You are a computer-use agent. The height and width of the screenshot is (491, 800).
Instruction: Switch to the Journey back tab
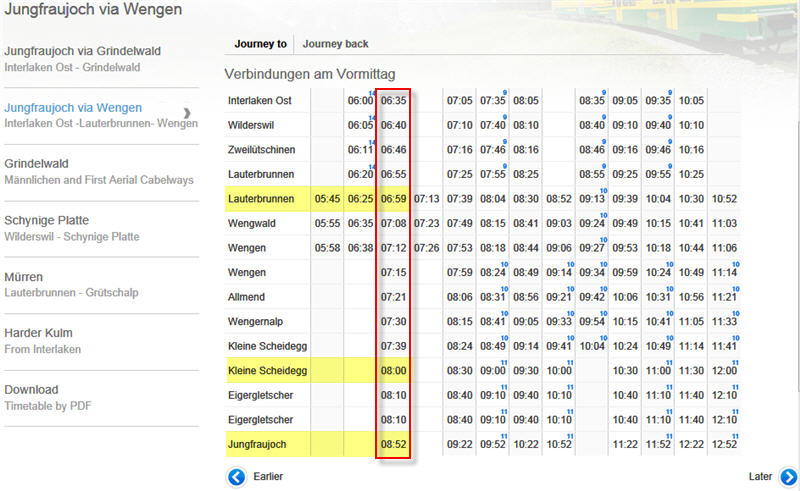[x=335, y=44]
